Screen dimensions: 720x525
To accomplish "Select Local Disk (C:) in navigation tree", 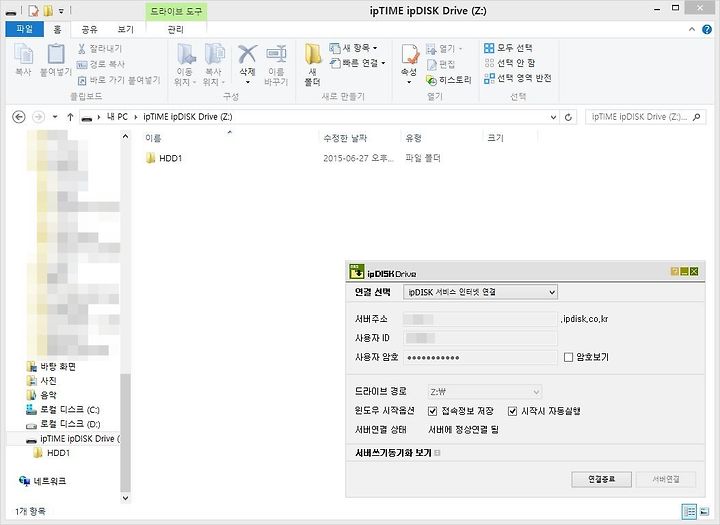I will coord(63,409).
